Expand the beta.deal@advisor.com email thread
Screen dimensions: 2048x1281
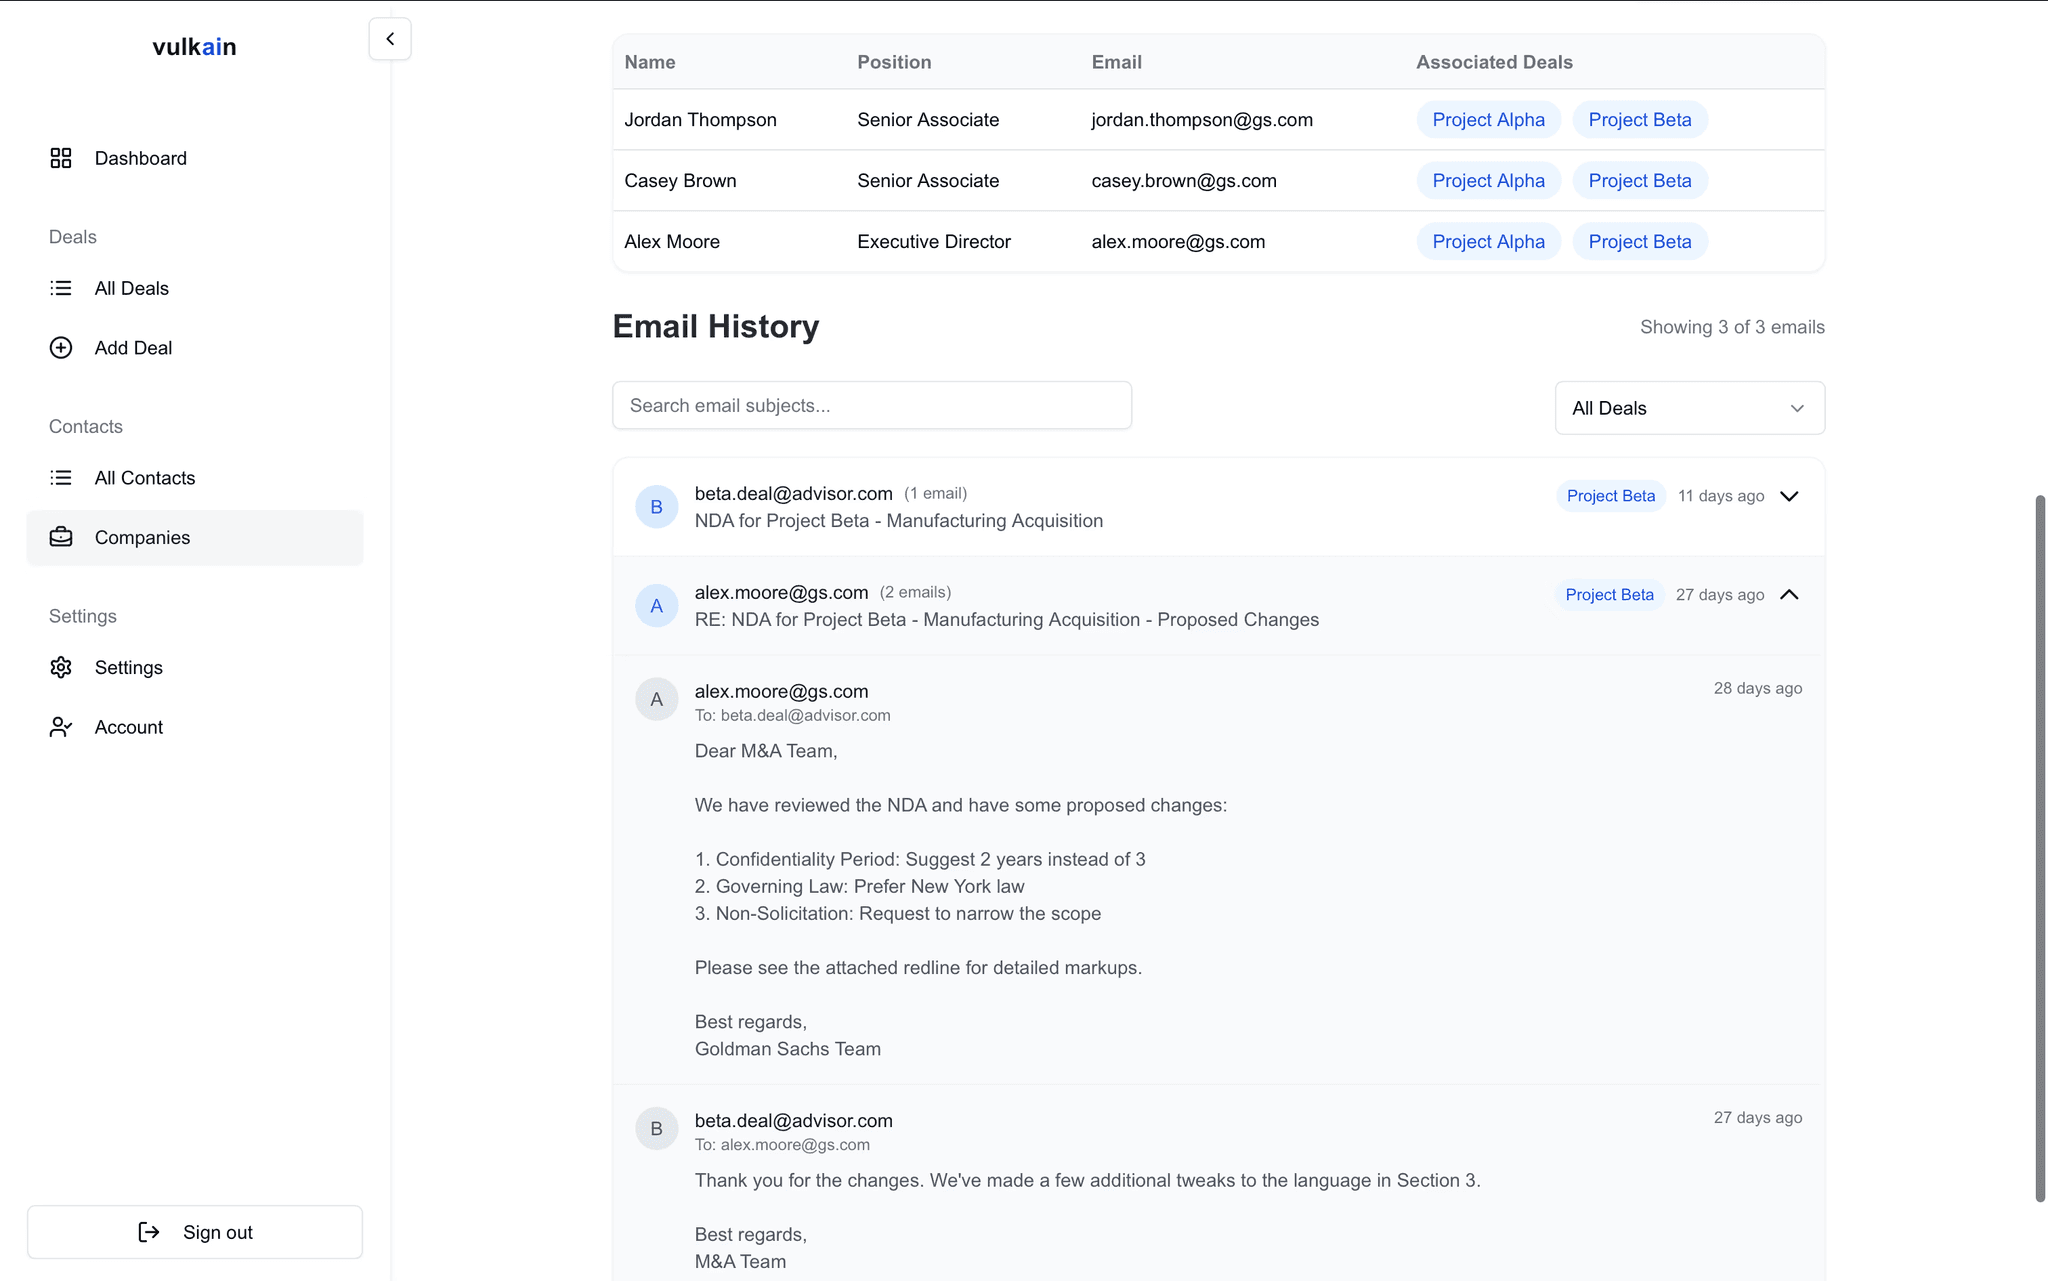tap(1789, 496)
